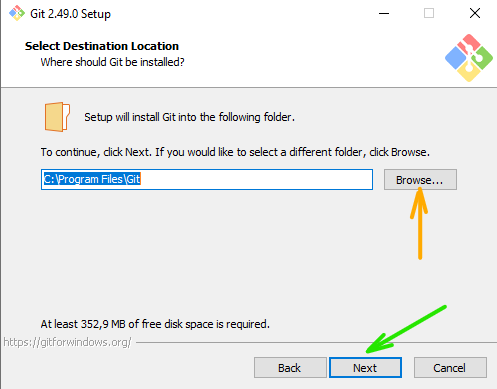Click the yellow folder icon
The width and height of the screenshot is (497, 389).
[x=57, y=117]
